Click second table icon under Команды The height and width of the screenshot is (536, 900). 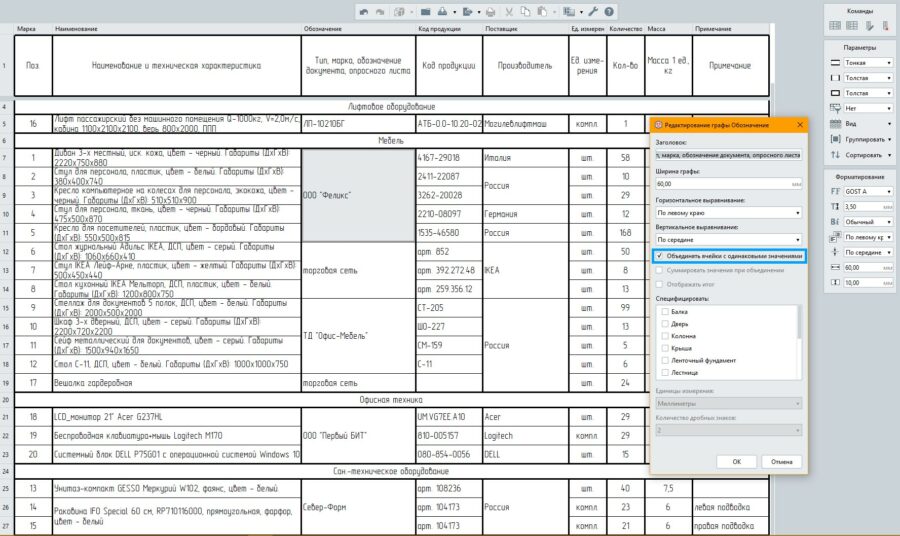coord(852,25)
